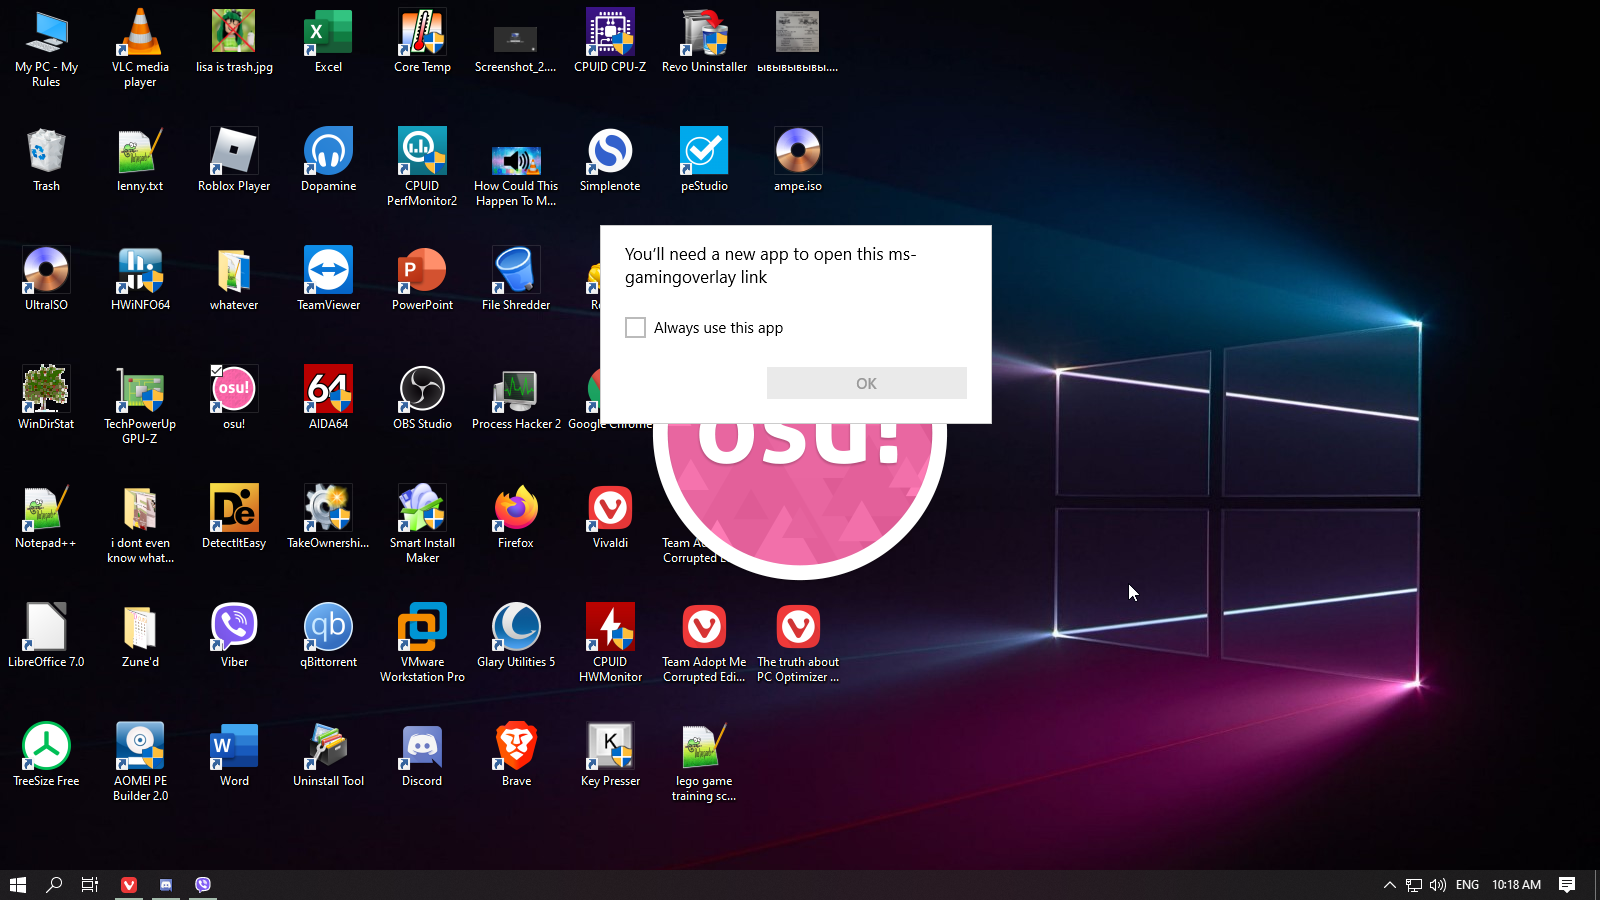Select the Vivaldi desktop shortcut
Viewport: 1600px width, 900px height.
[610, 517]
